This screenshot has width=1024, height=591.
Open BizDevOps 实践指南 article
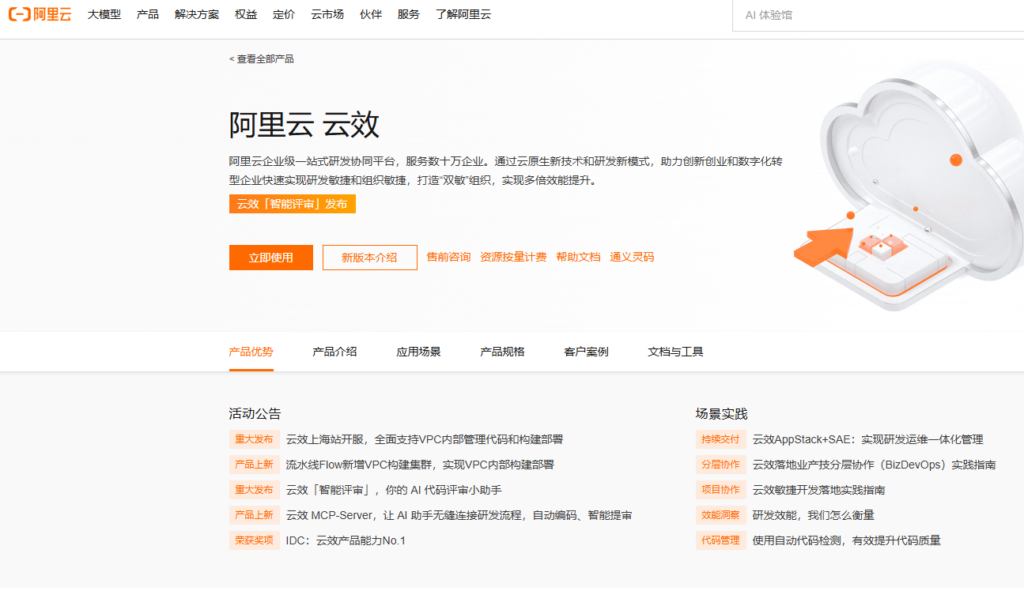point(874,464)
